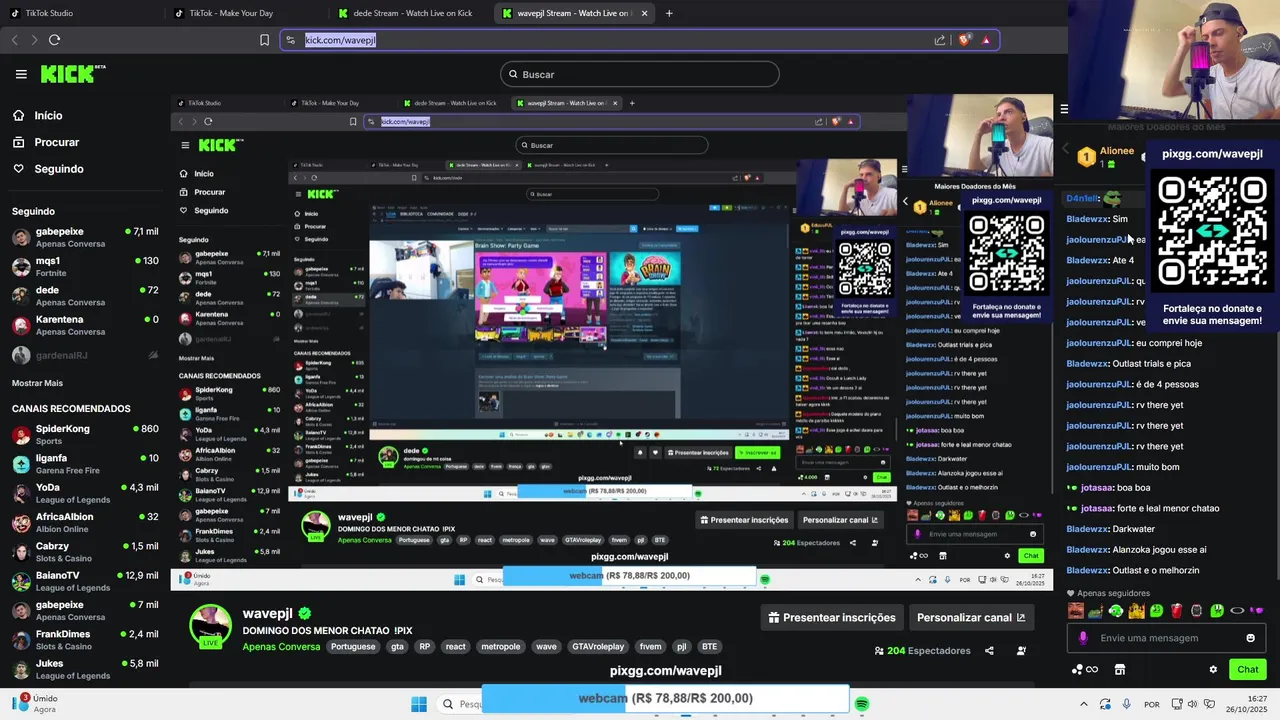Select the golden crown emote
The width and height of the screenshot is (1280, 720).
pyautogui.click(x=1136, y=611)
